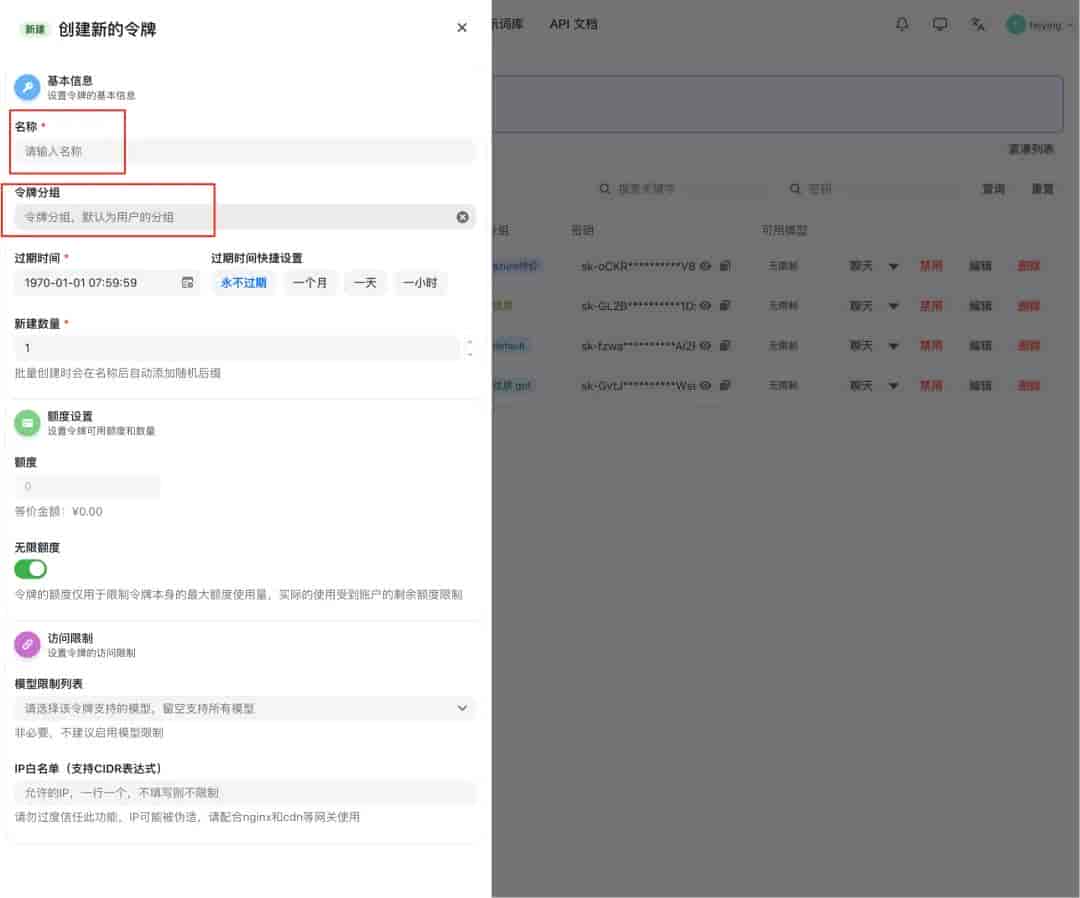The image size is (1080, 898).
Task: Set expiry to 一个月
Action: 310,282
